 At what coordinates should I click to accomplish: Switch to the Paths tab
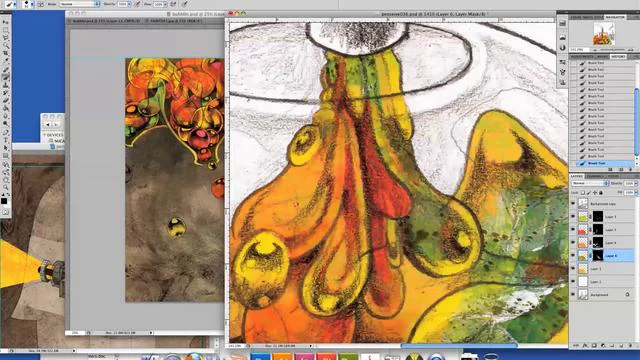pyautogui.click(x=613, y=176)
